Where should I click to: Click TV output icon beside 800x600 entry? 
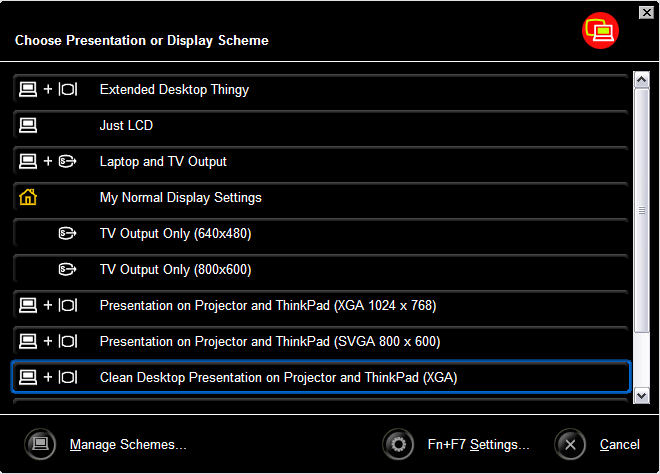[x=68, y=270]
